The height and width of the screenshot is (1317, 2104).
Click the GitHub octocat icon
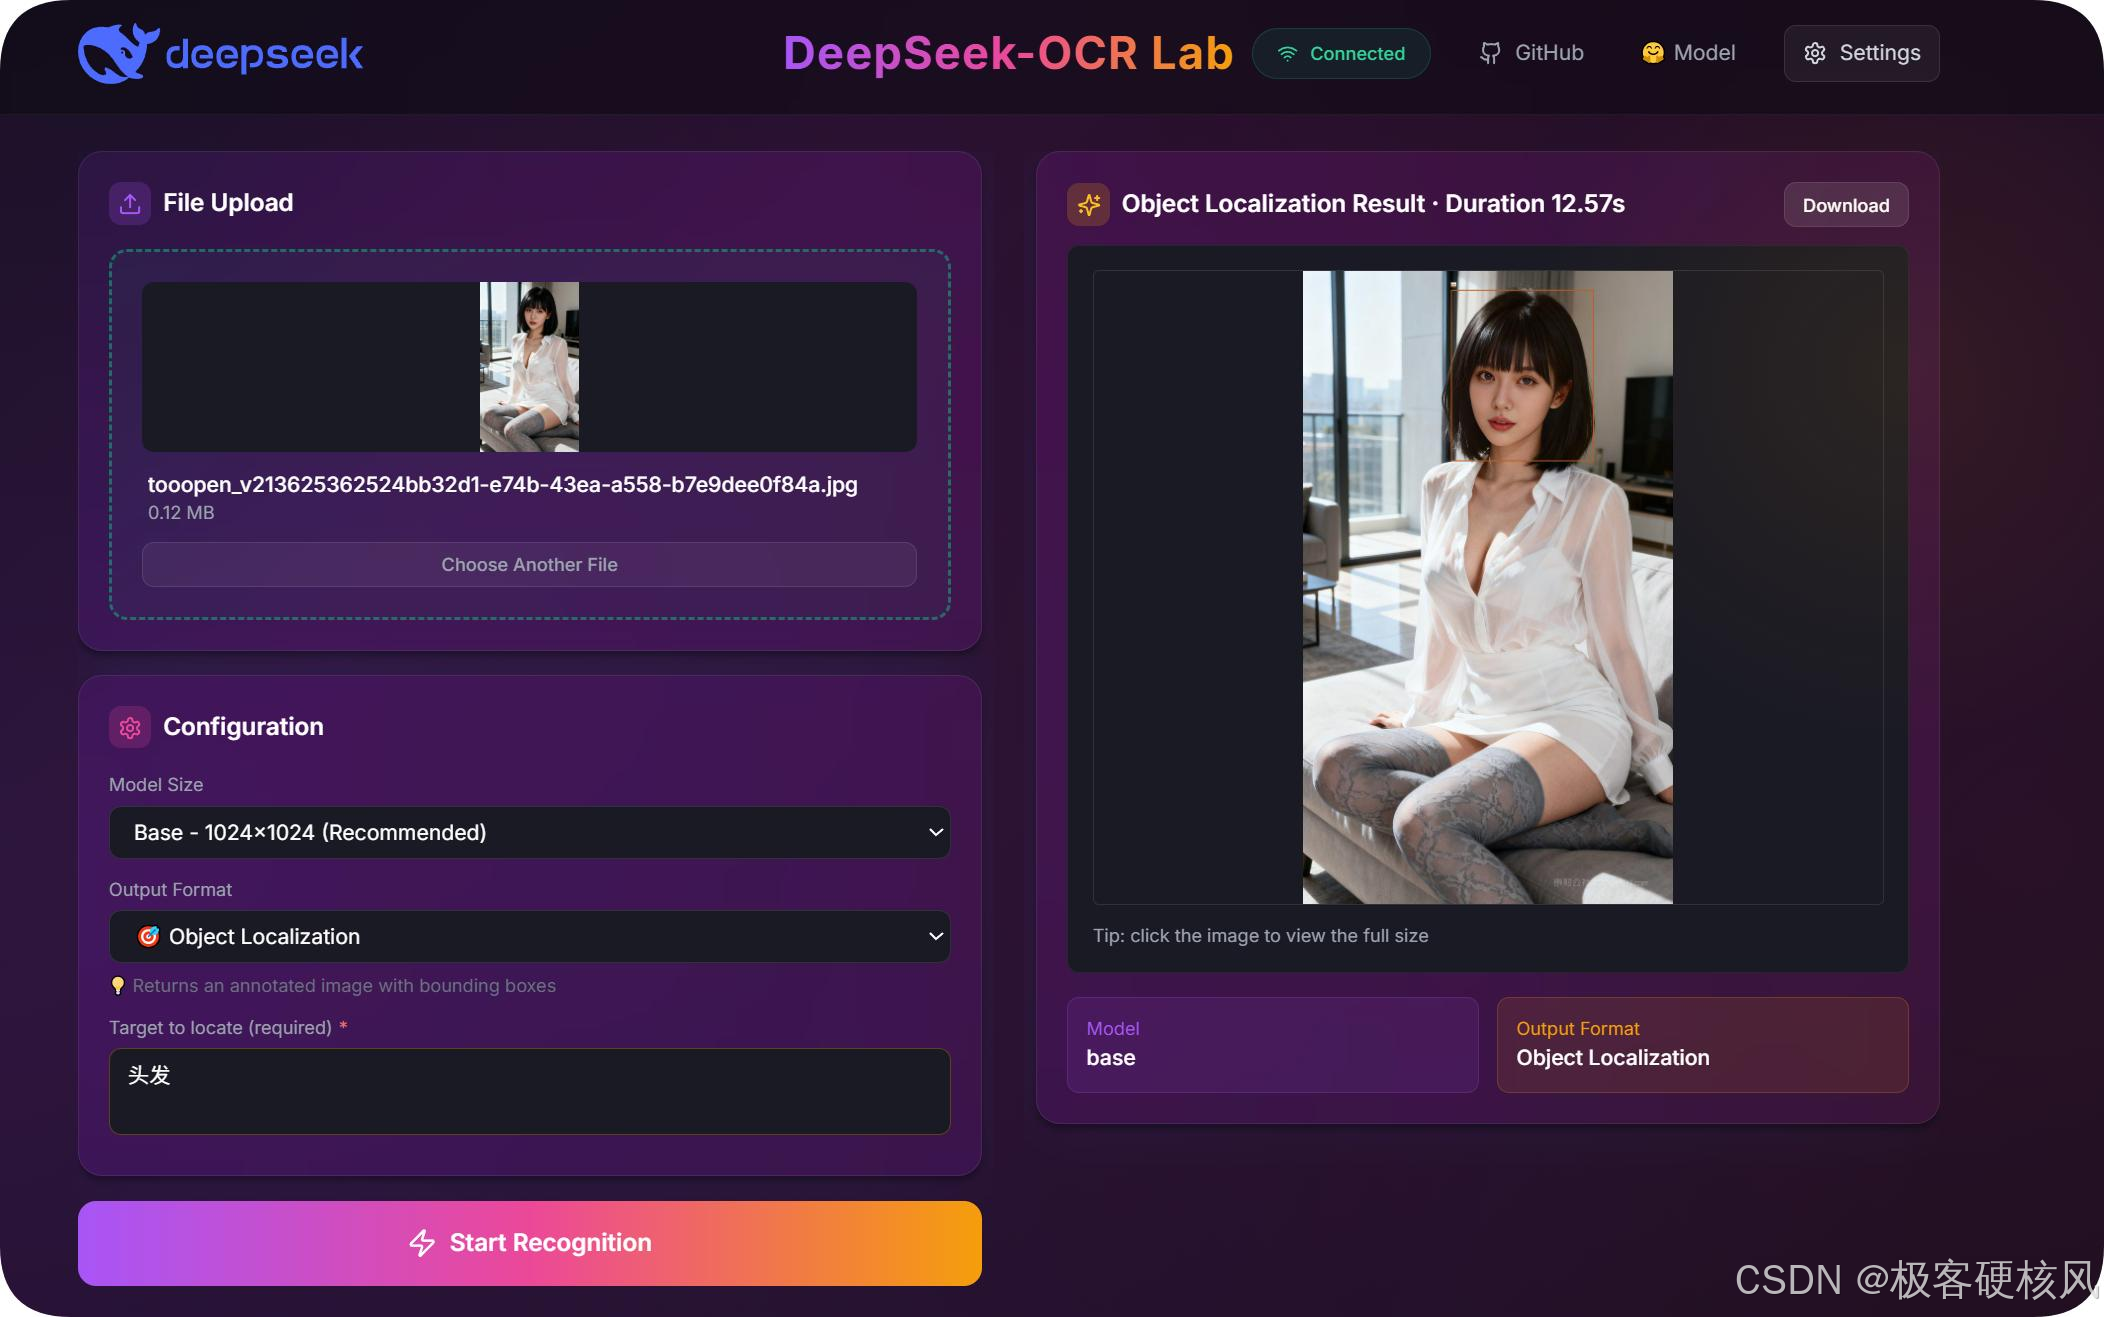(1490, 53)
